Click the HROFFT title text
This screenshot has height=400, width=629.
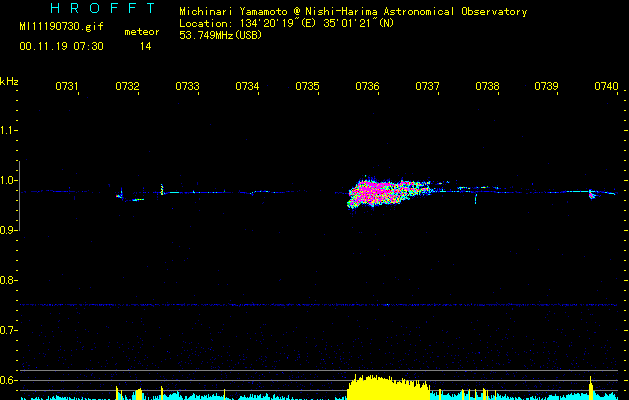coord(103,8)
